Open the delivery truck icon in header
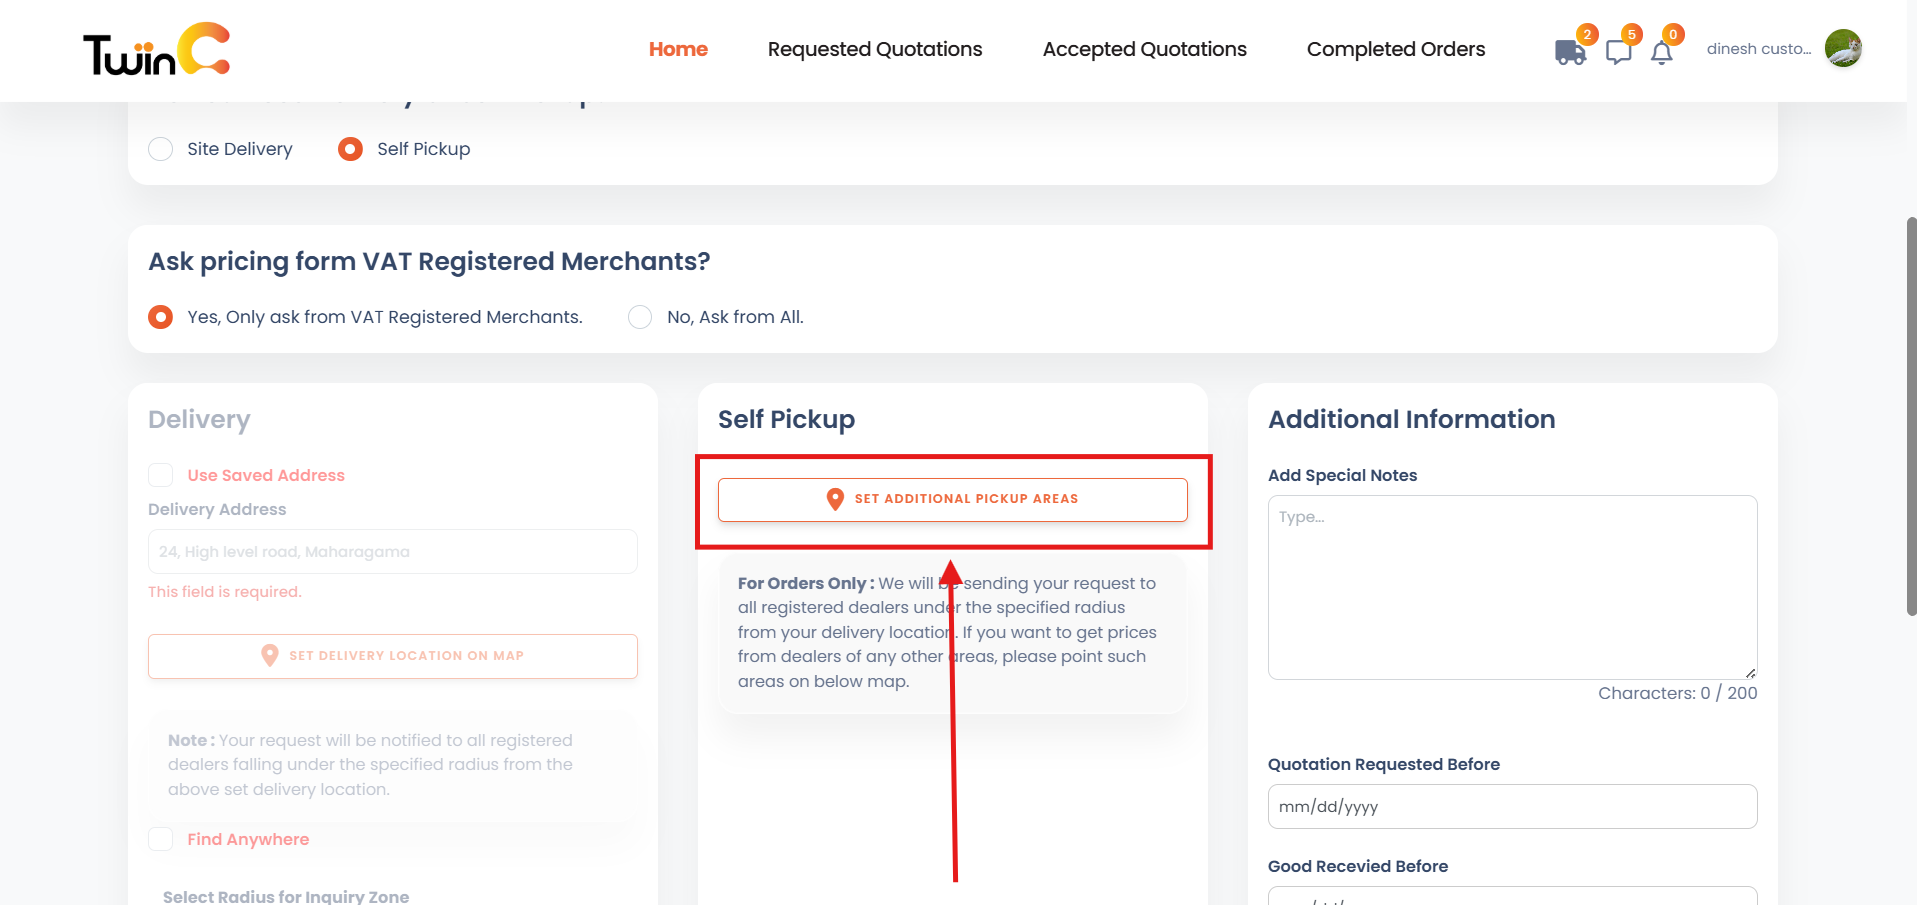Viewport: 1917px width, 905px height. coord(1570,52)
